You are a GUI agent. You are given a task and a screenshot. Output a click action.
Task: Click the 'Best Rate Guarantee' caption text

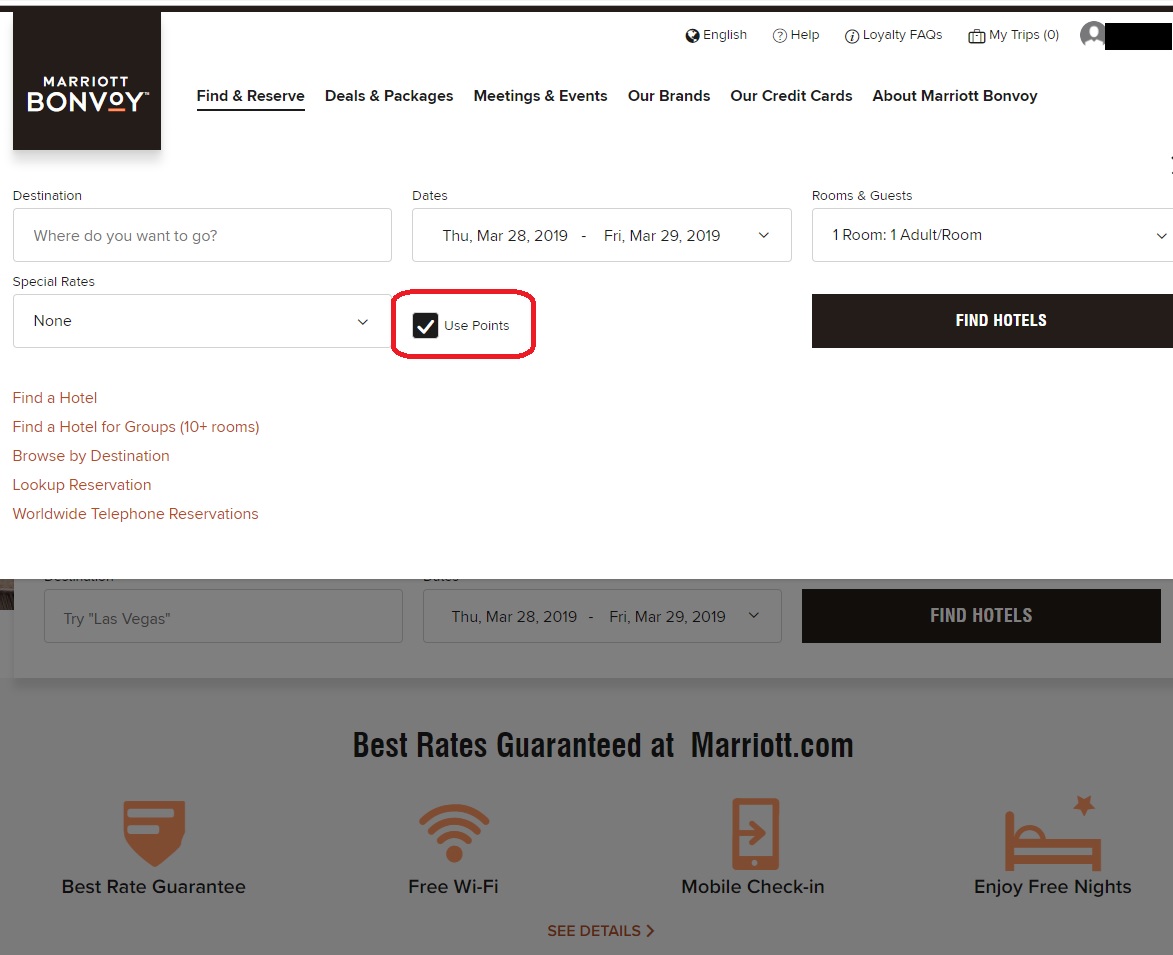(153, 887)
